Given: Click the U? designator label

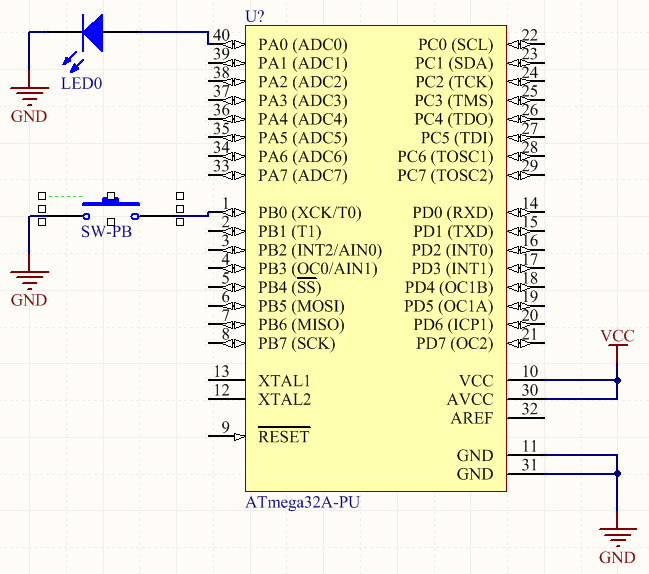Looking at the screenshot, I should coord(255,16).
